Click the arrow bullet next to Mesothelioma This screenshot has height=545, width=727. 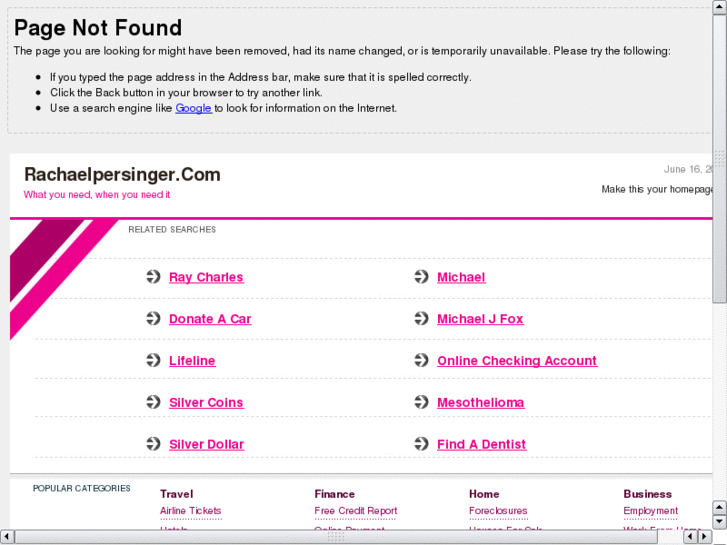pos(421,402)
